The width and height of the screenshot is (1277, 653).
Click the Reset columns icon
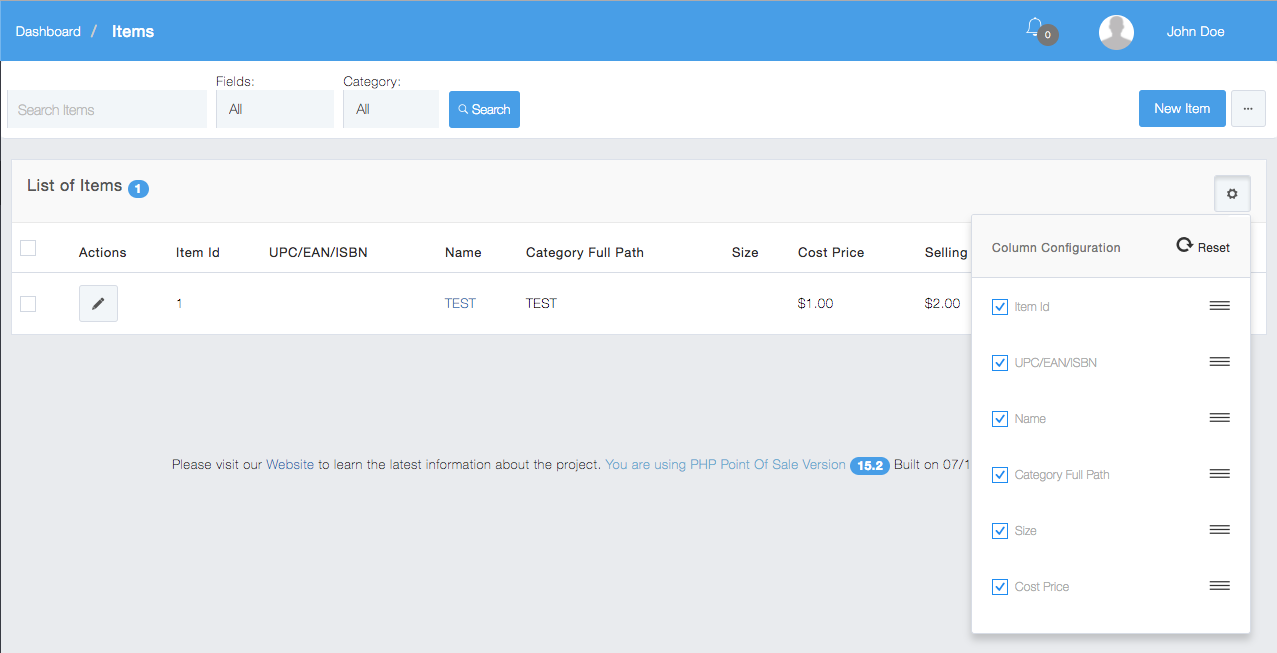[1185, 246]
